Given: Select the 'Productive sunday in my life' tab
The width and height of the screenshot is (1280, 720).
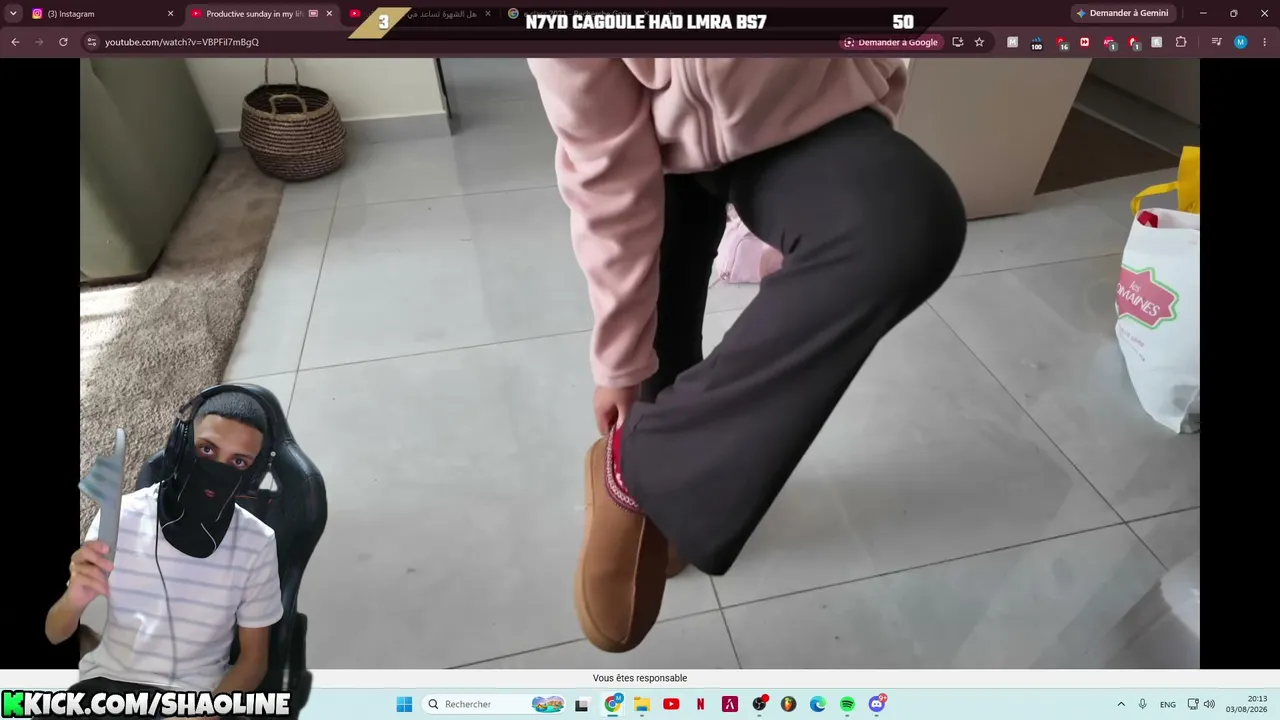Looking at the screenshot, I should click(262, 14).
